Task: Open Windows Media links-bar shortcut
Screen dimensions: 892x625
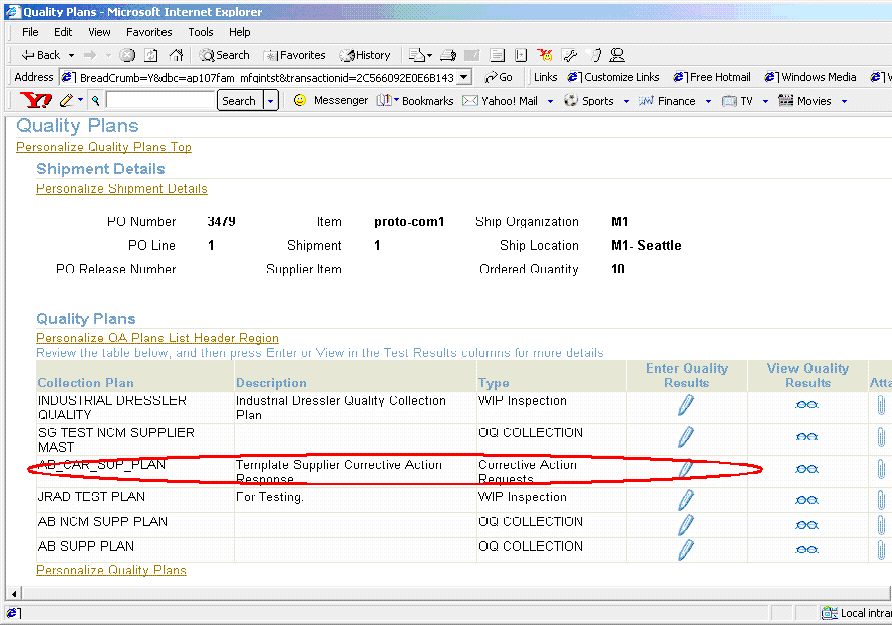Action: 810,77
